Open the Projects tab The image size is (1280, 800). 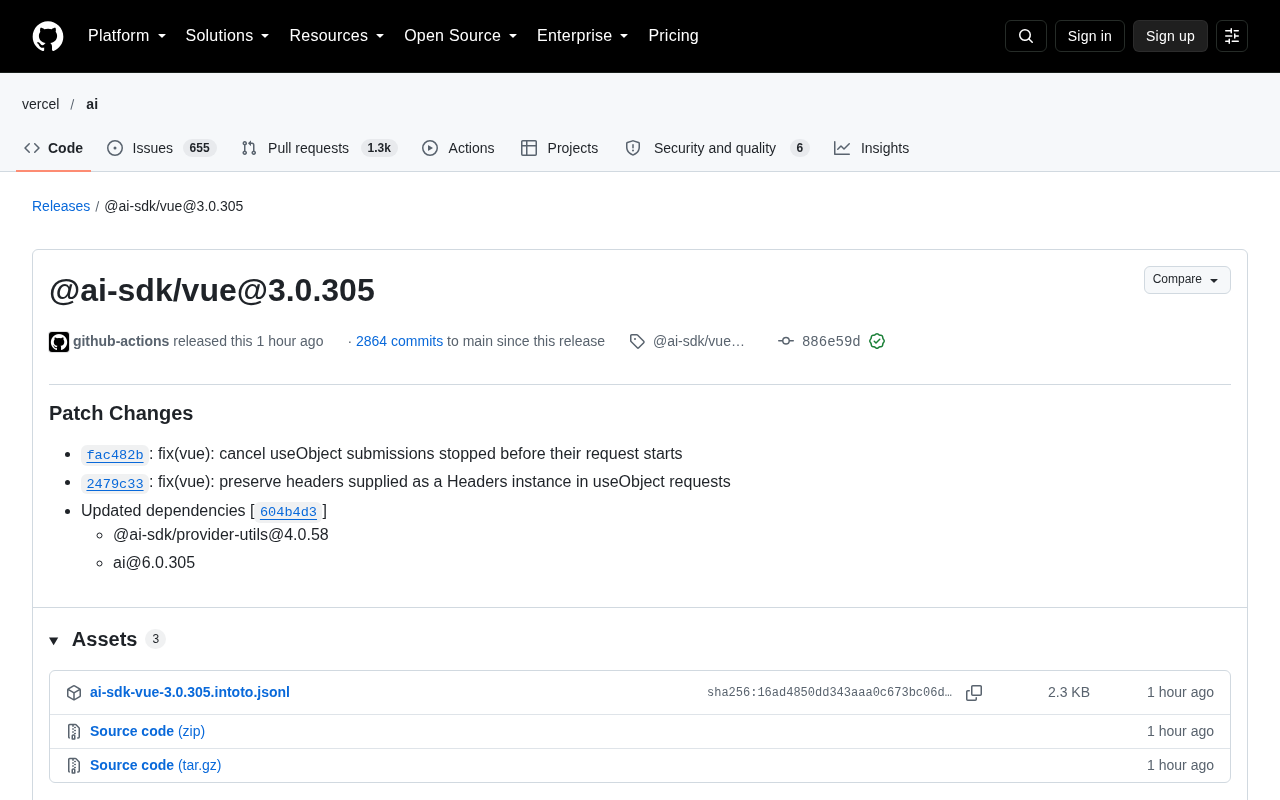click(560, 148)
